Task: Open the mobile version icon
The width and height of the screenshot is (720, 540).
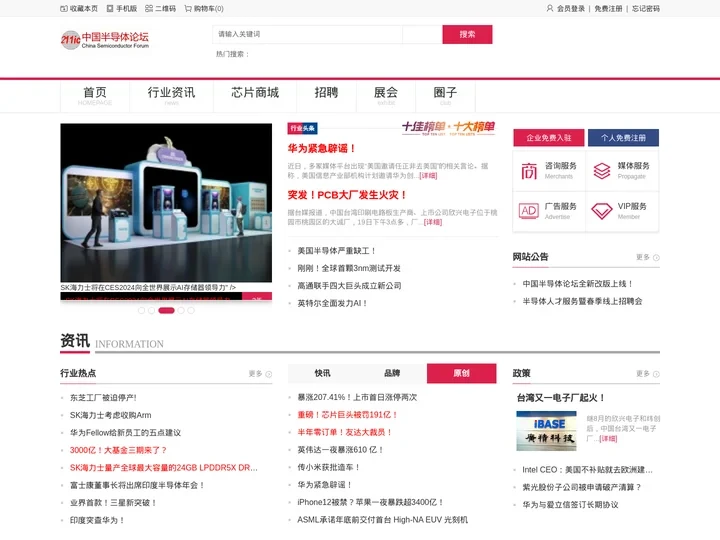Action: tap(110, 9)
